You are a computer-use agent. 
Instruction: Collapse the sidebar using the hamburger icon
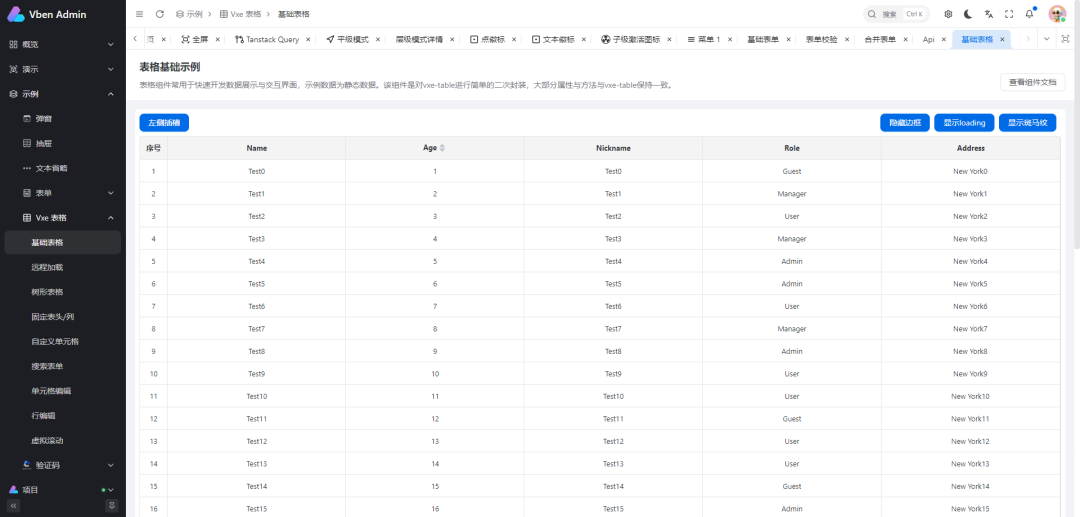point(139,14)
